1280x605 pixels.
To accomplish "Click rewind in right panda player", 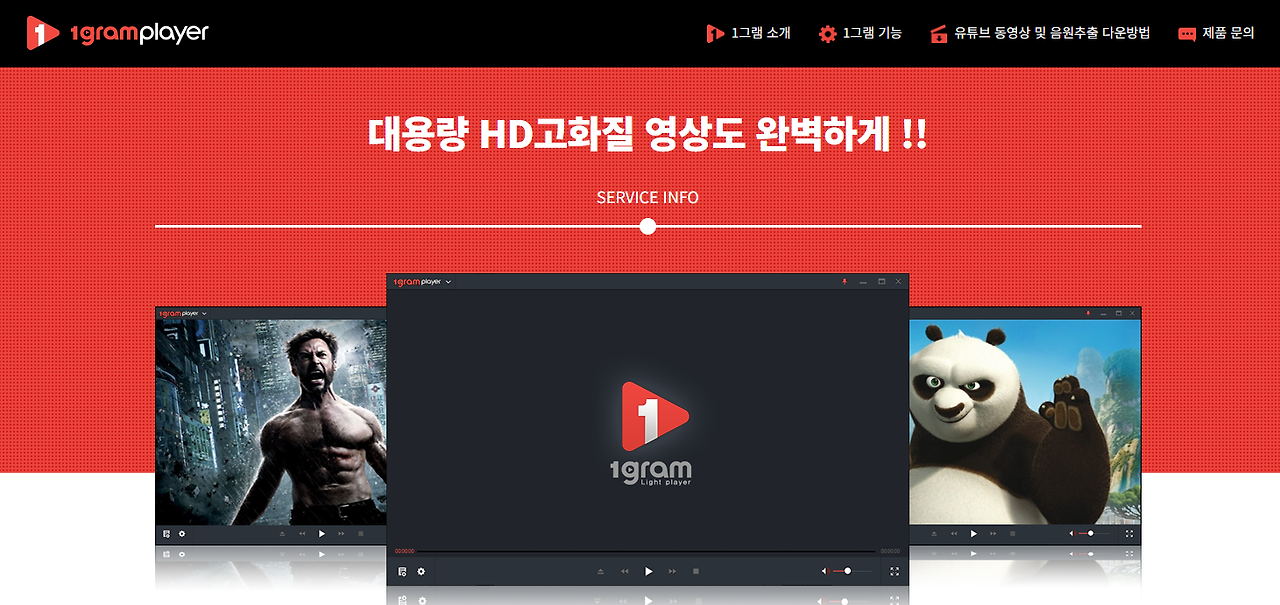I will [x=954, y=534].
